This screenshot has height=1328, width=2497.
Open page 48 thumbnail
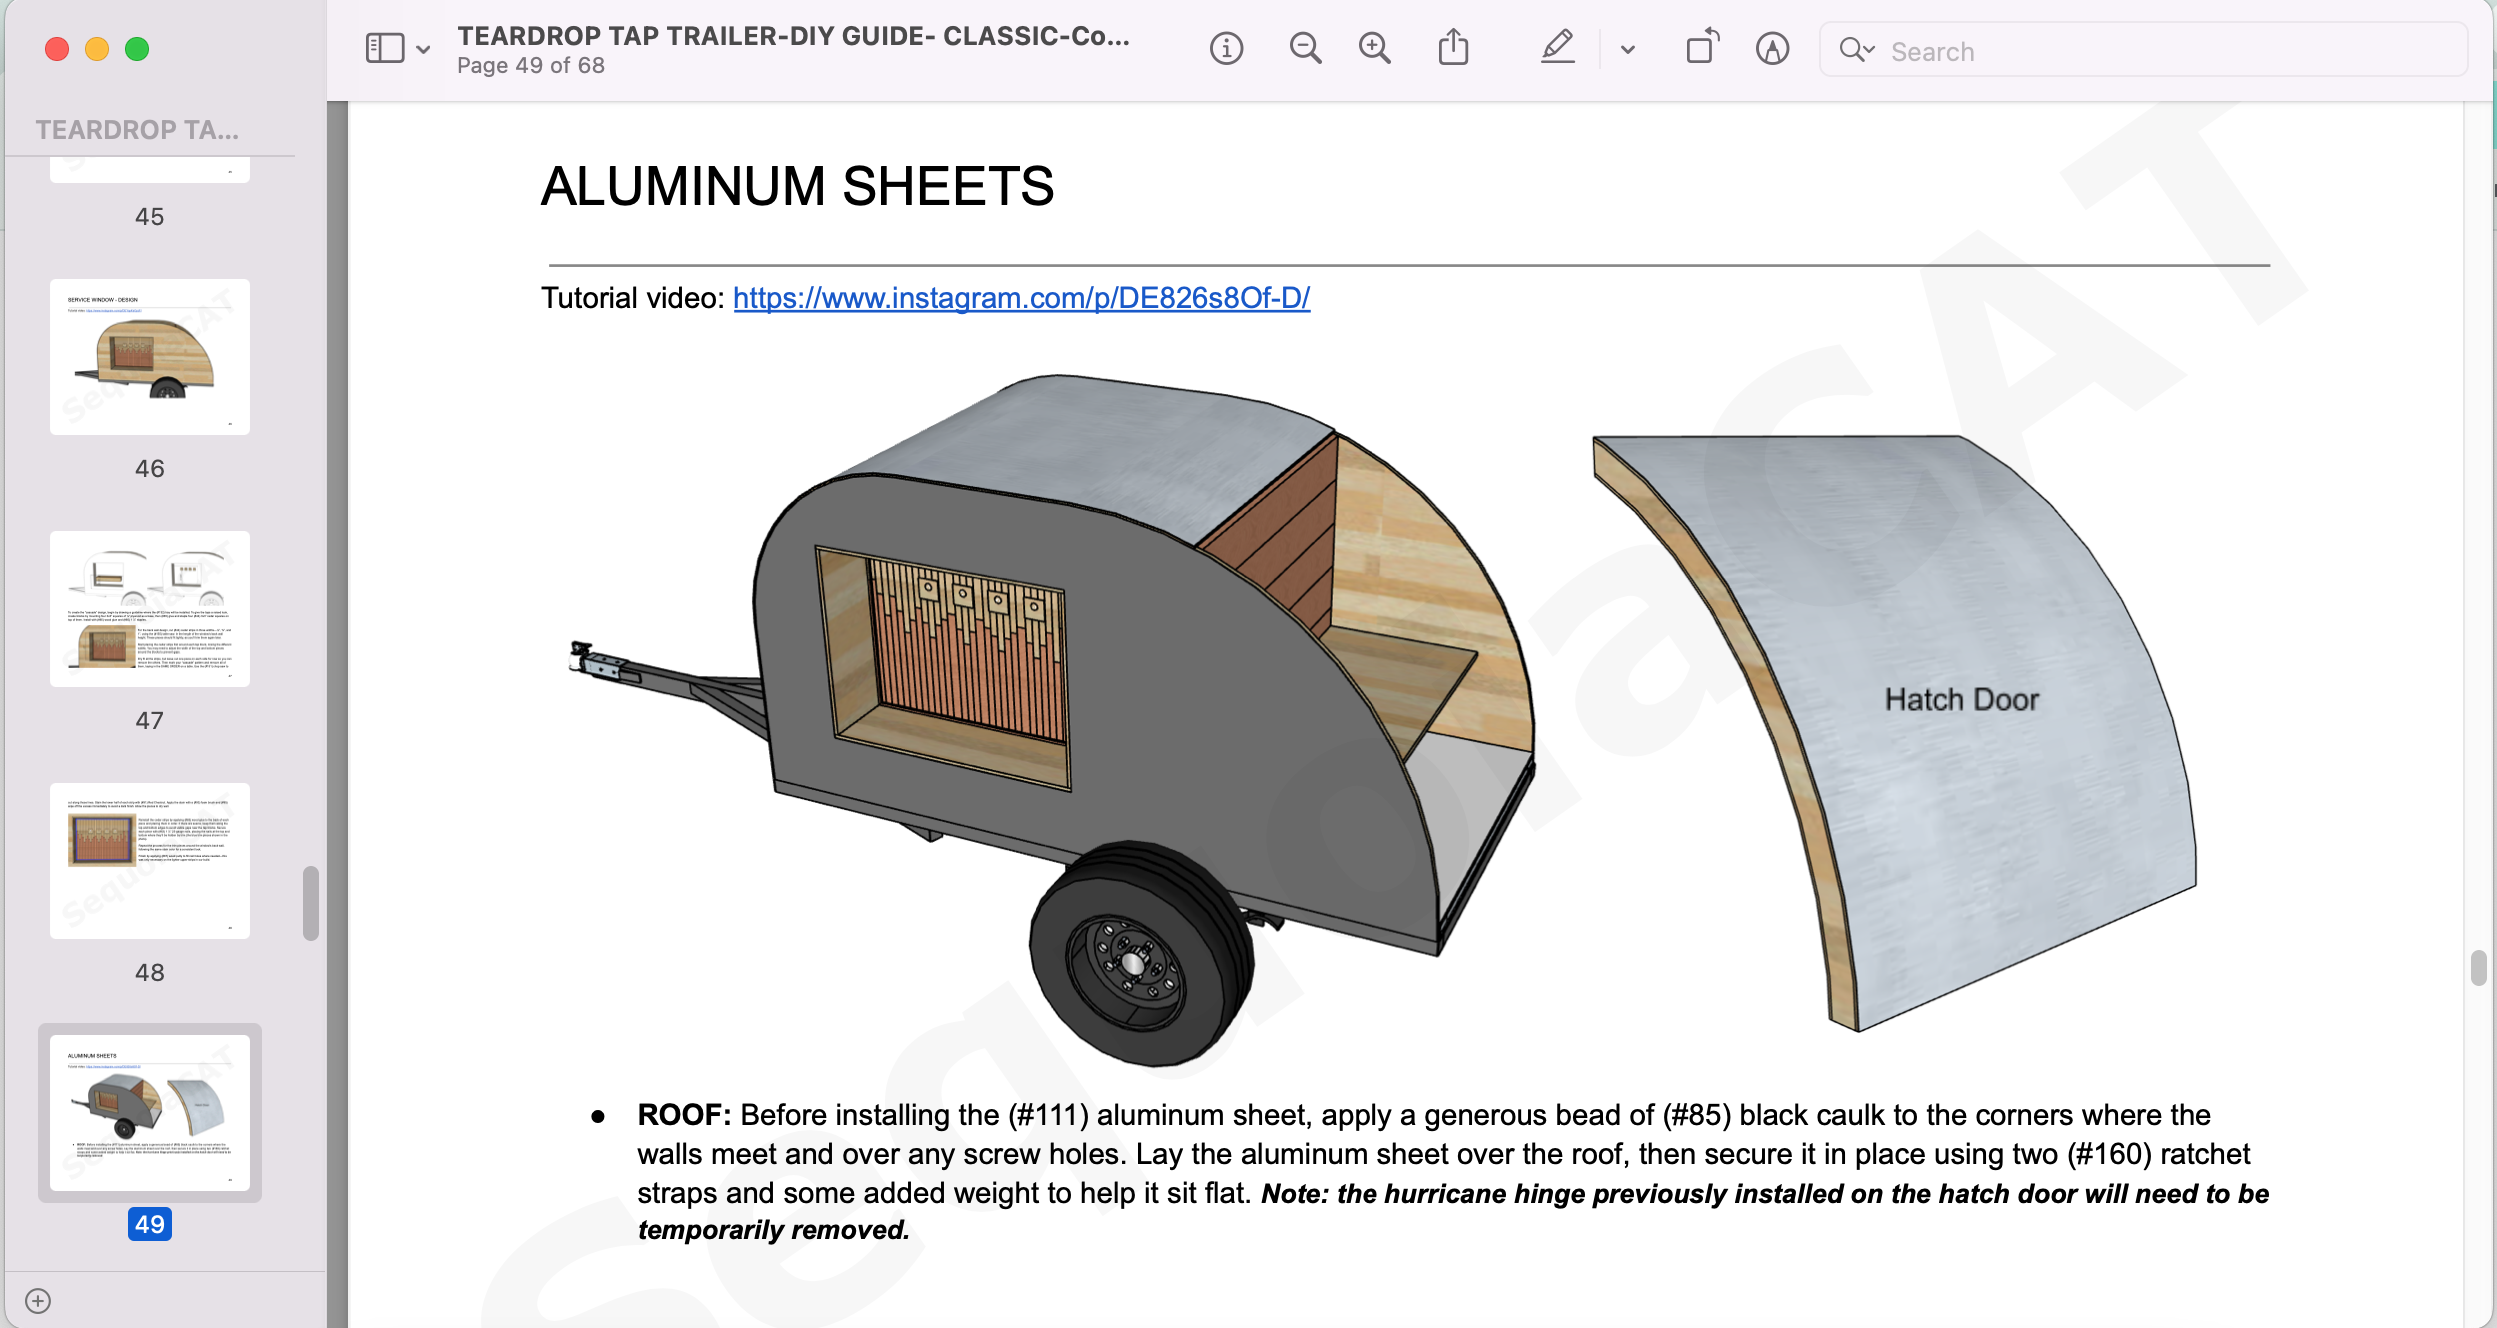pos(150,861)
